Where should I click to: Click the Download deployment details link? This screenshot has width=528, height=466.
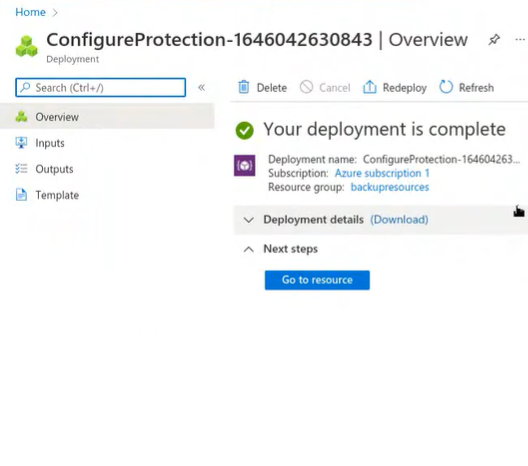tap(399, 220)
